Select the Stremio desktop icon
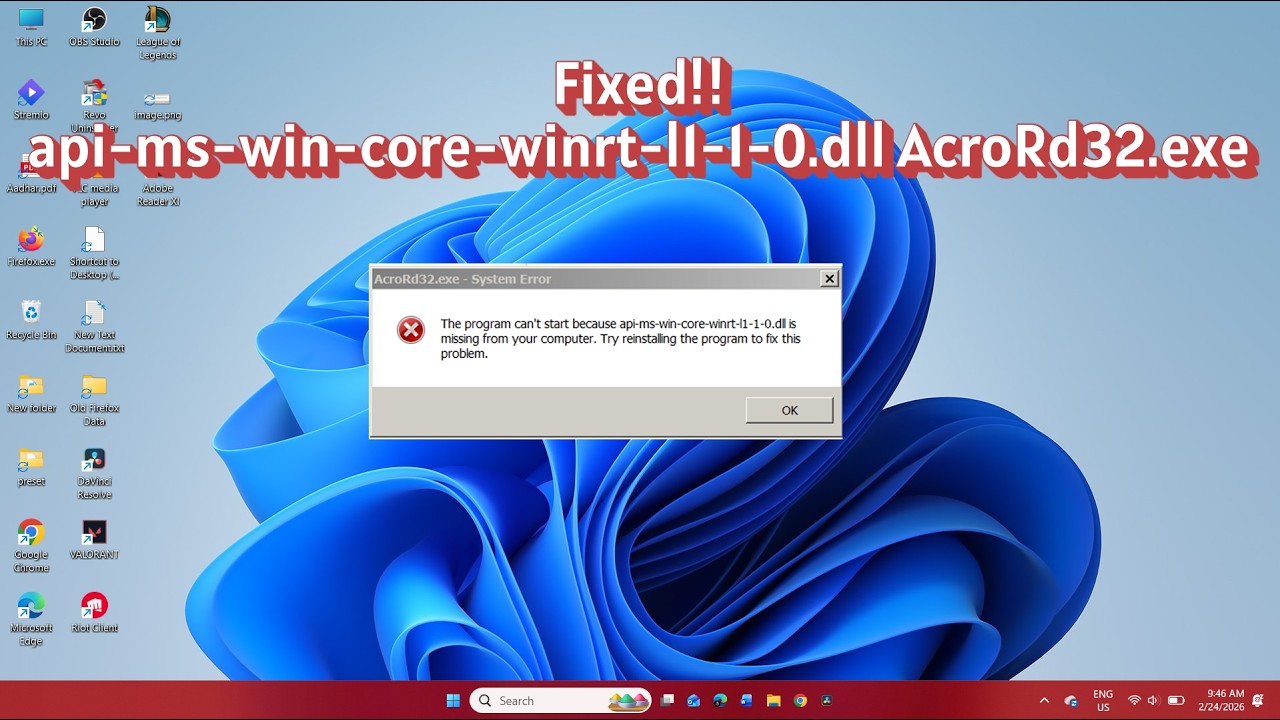Image resolution: width=1280 pixels, height=720 pixels. click(x=31, y=100)
